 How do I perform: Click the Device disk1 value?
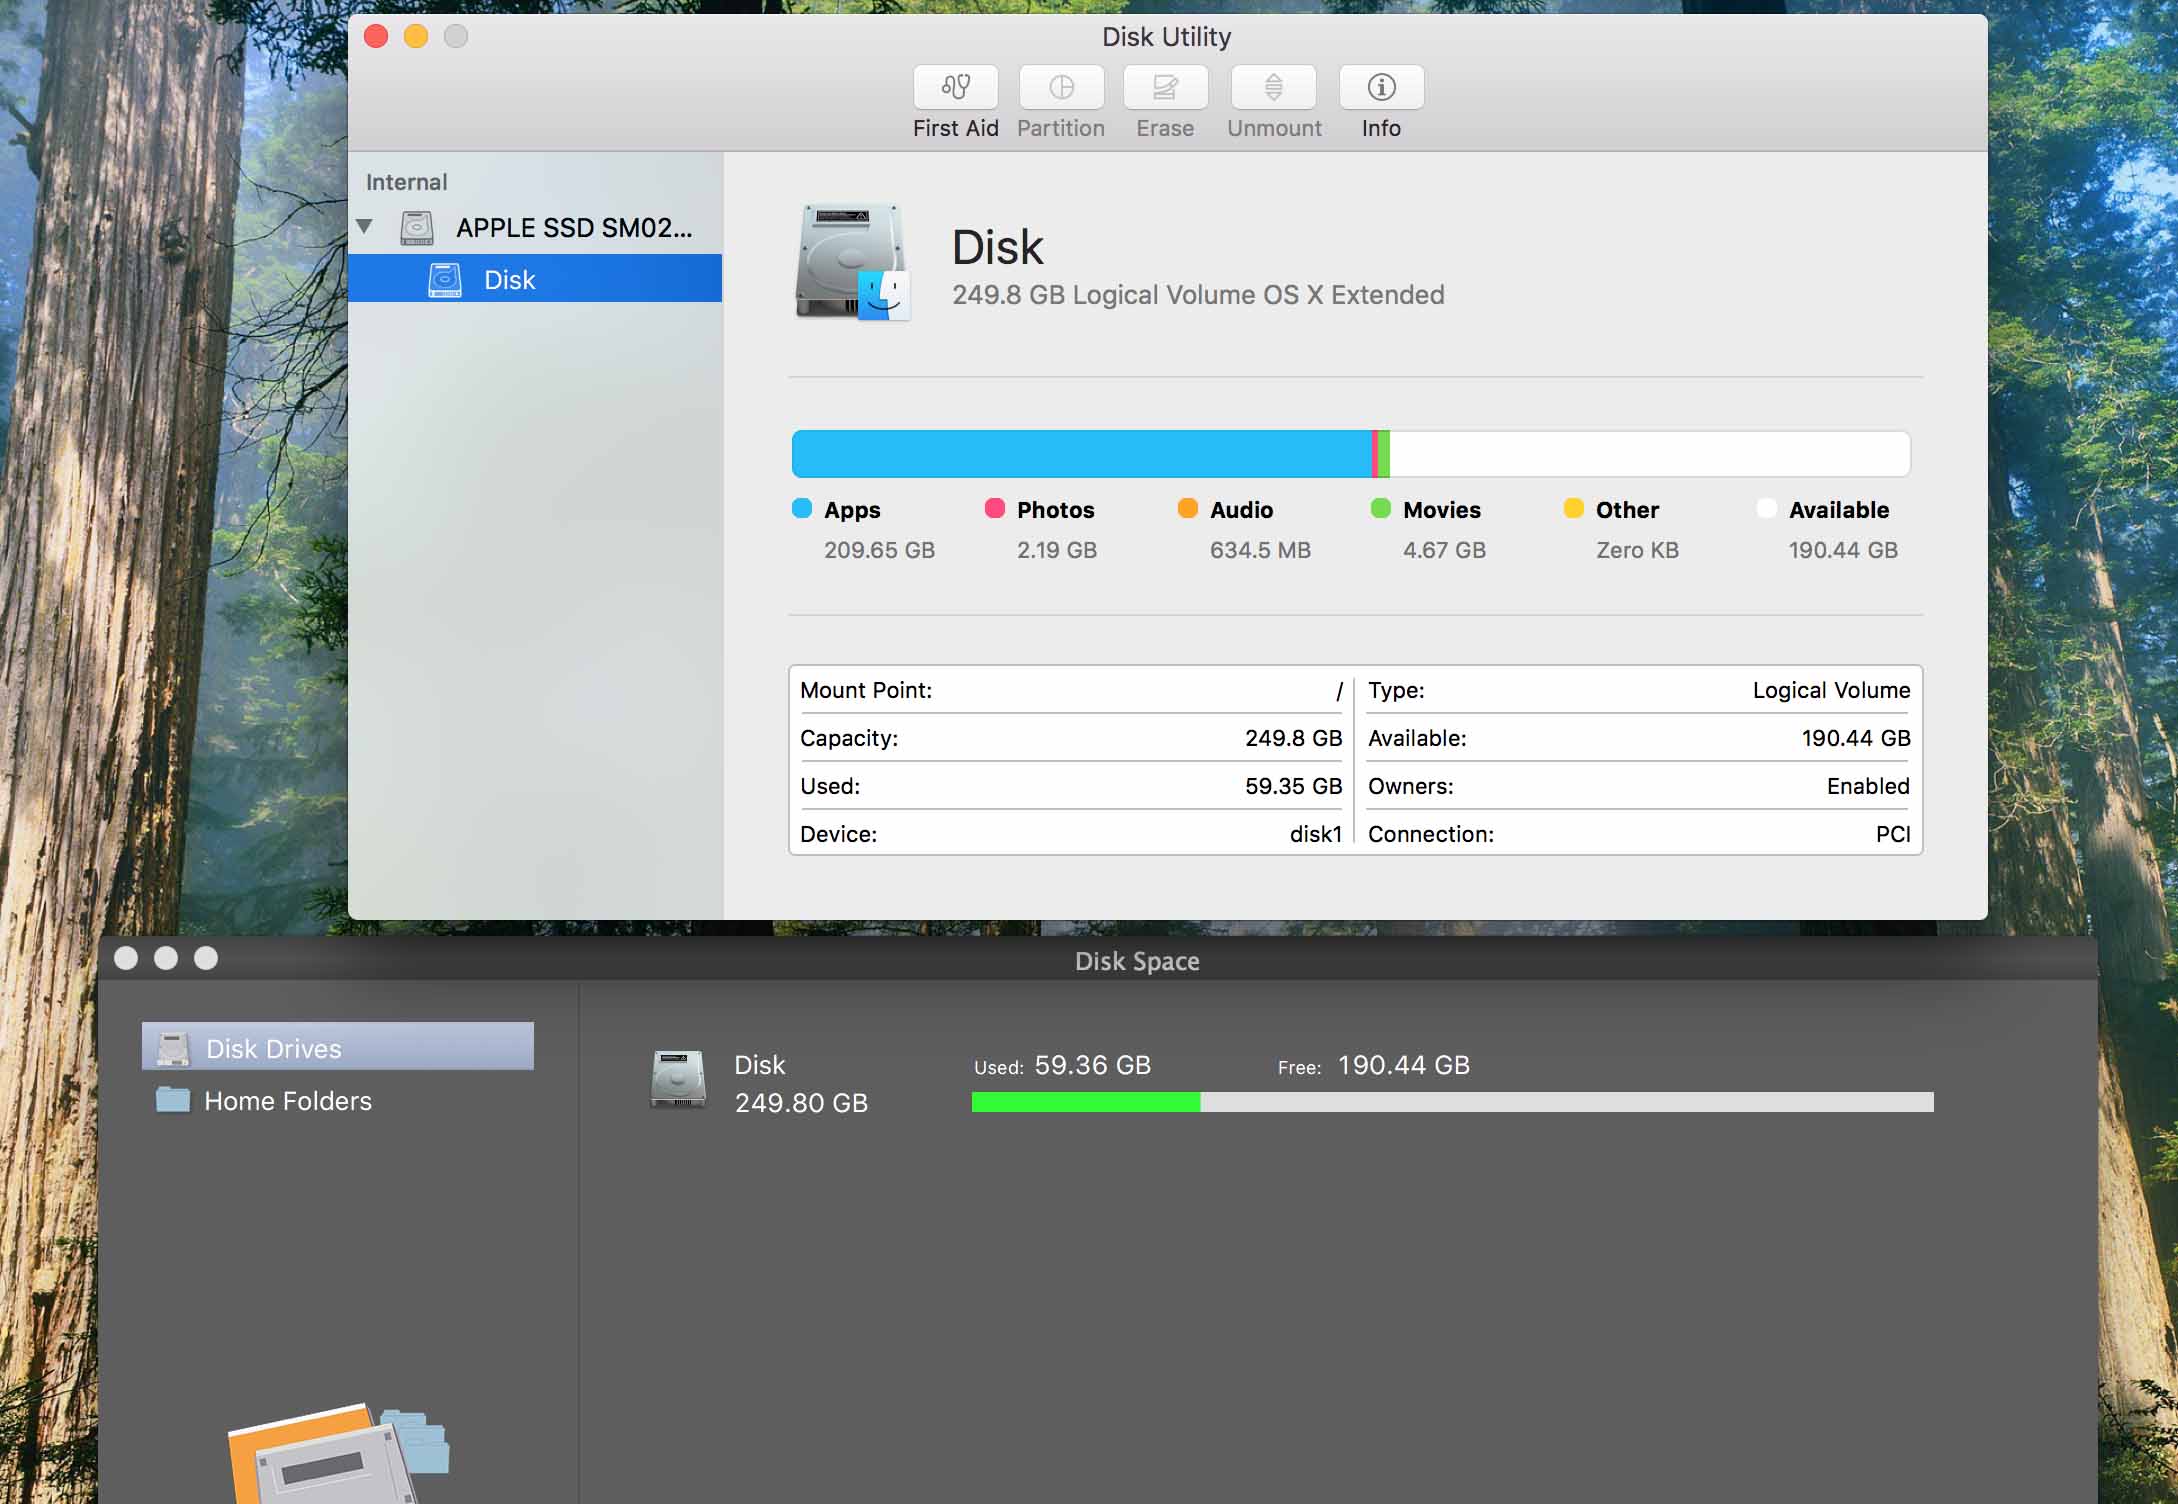coord(1316,834)
